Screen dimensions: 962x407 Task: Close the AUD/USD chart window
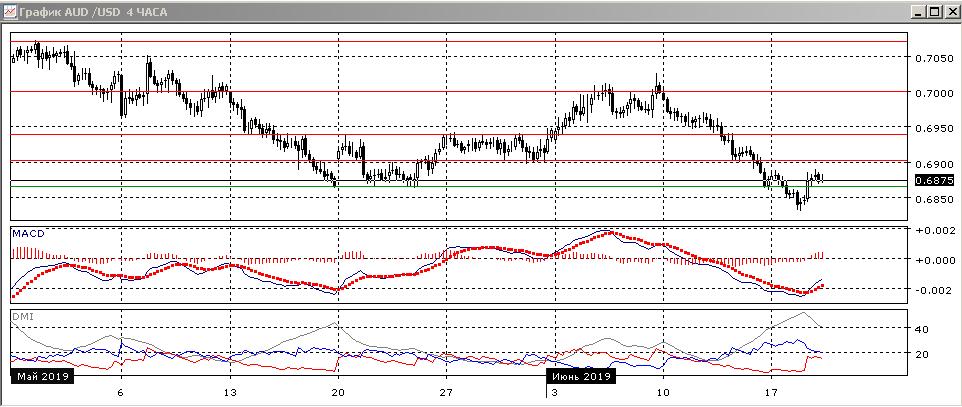951,11
